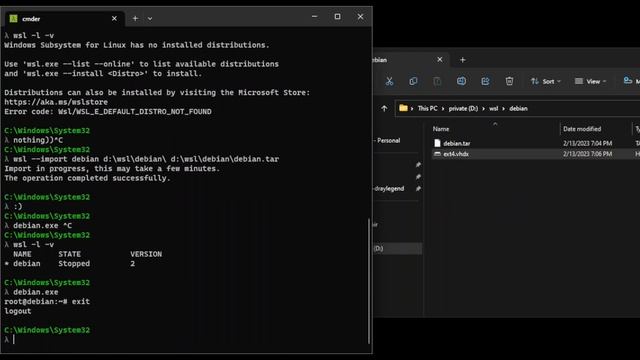Viewport: 640px width, 360px height.
Task: Click date 2/13/2023 7:04 PM of debian.tar
Action: (587, 143)
